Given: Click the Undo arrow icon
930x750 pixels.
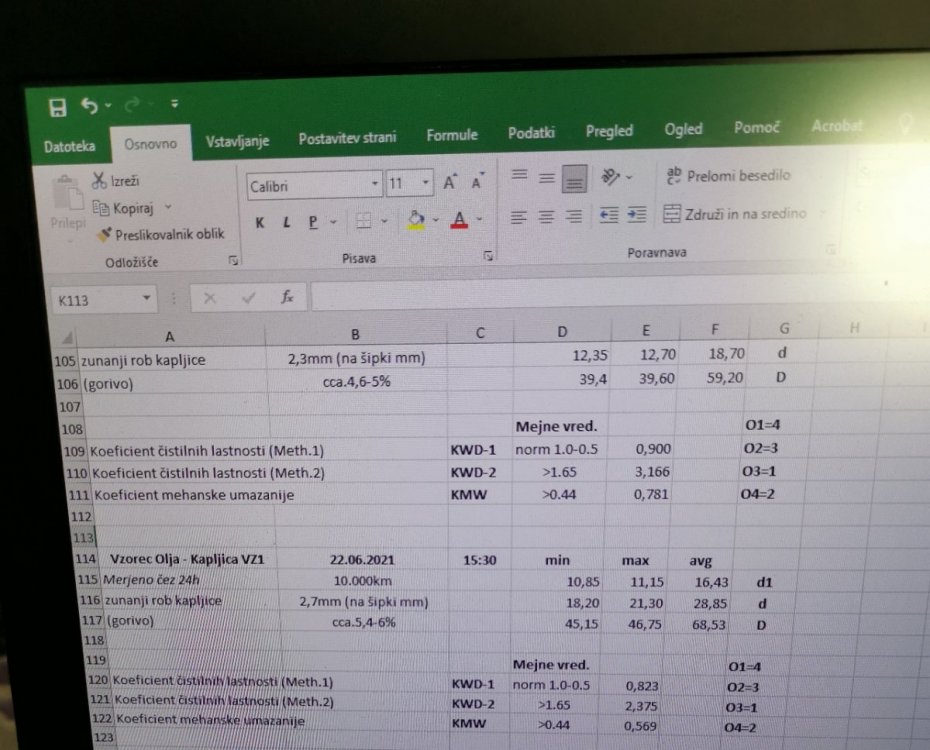Looking at the screenshot, I should [x=90, y=105].
